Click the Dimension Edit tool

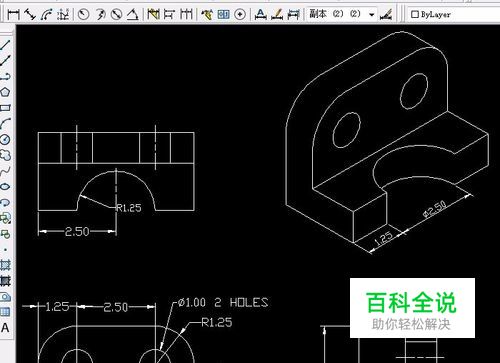pos(260,14)
